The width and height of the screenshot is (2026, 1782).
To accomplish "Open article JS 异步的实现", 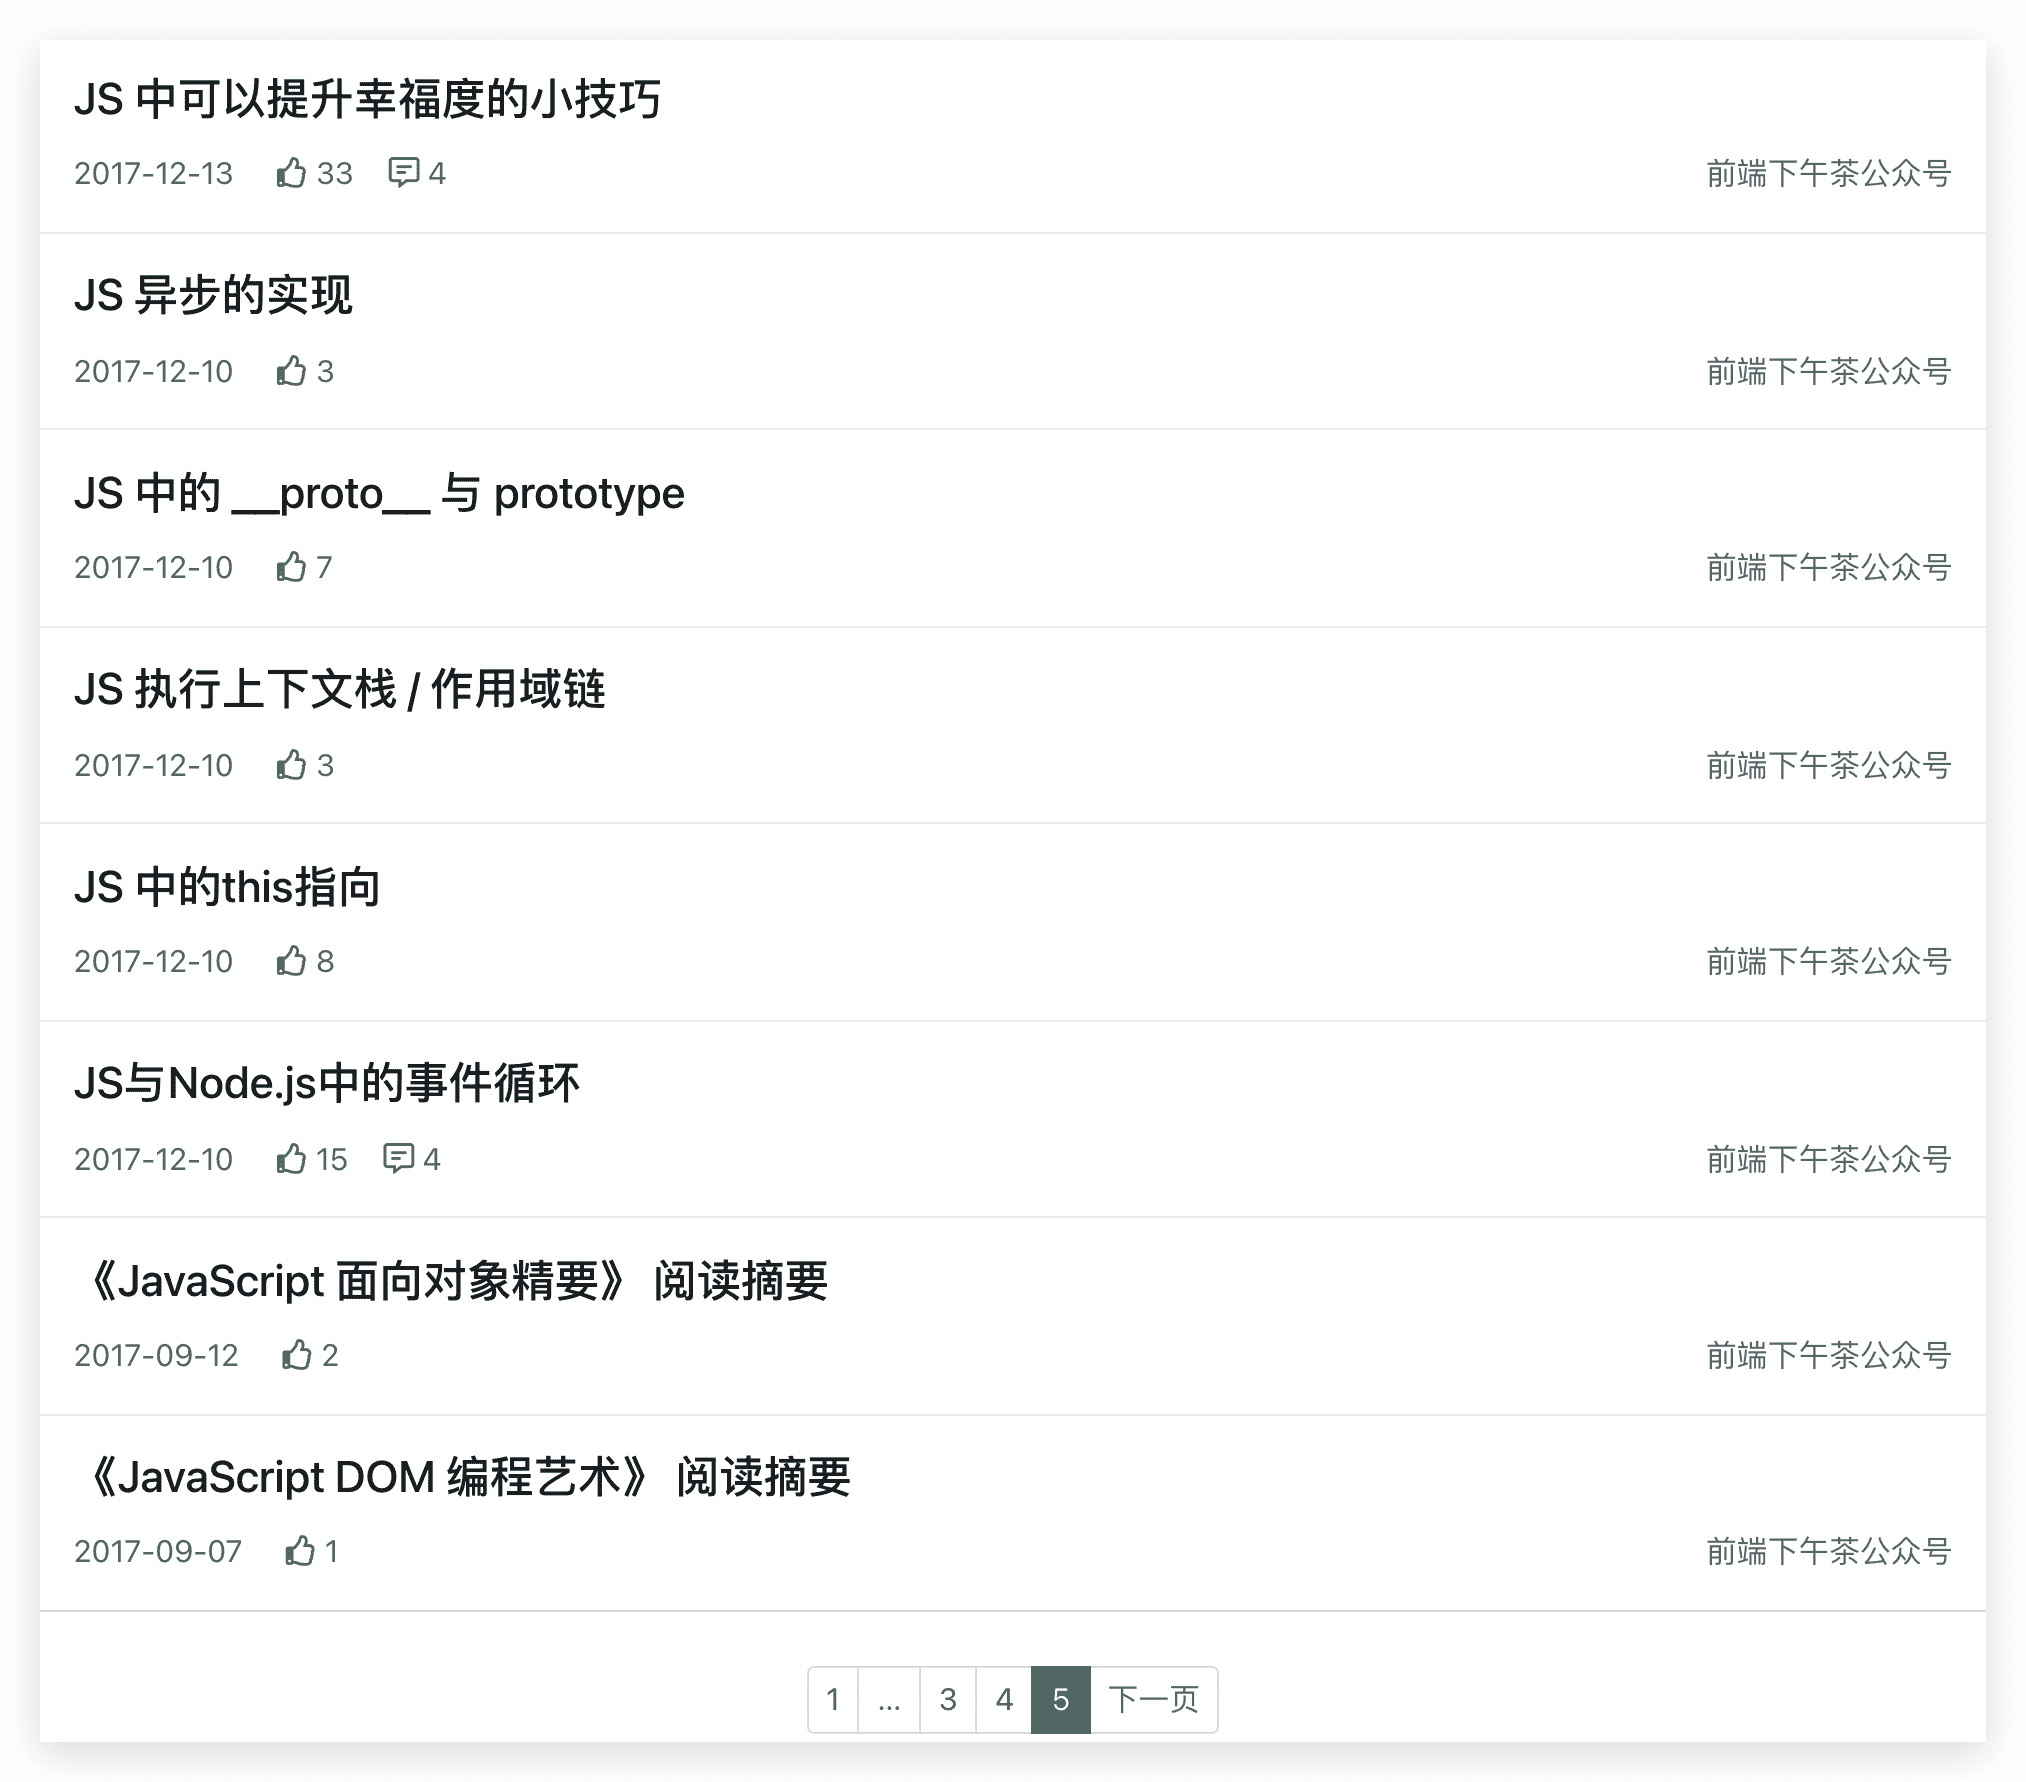I will (x=213, y=295).
